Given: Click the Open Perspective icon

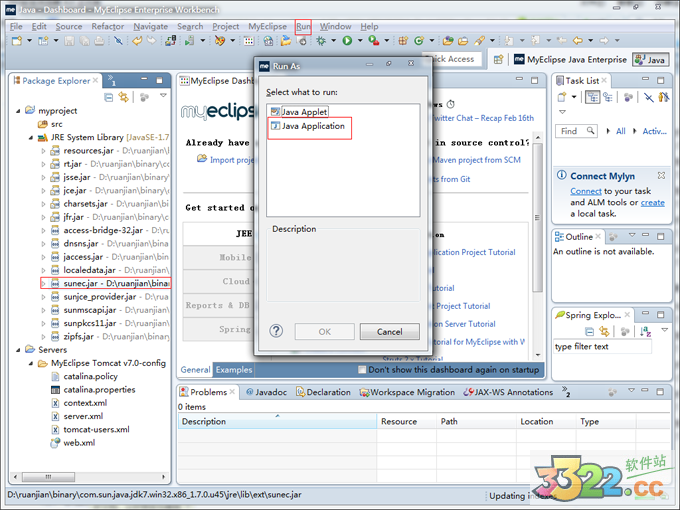Looking at the screenshot, I should tap(498, 59).
